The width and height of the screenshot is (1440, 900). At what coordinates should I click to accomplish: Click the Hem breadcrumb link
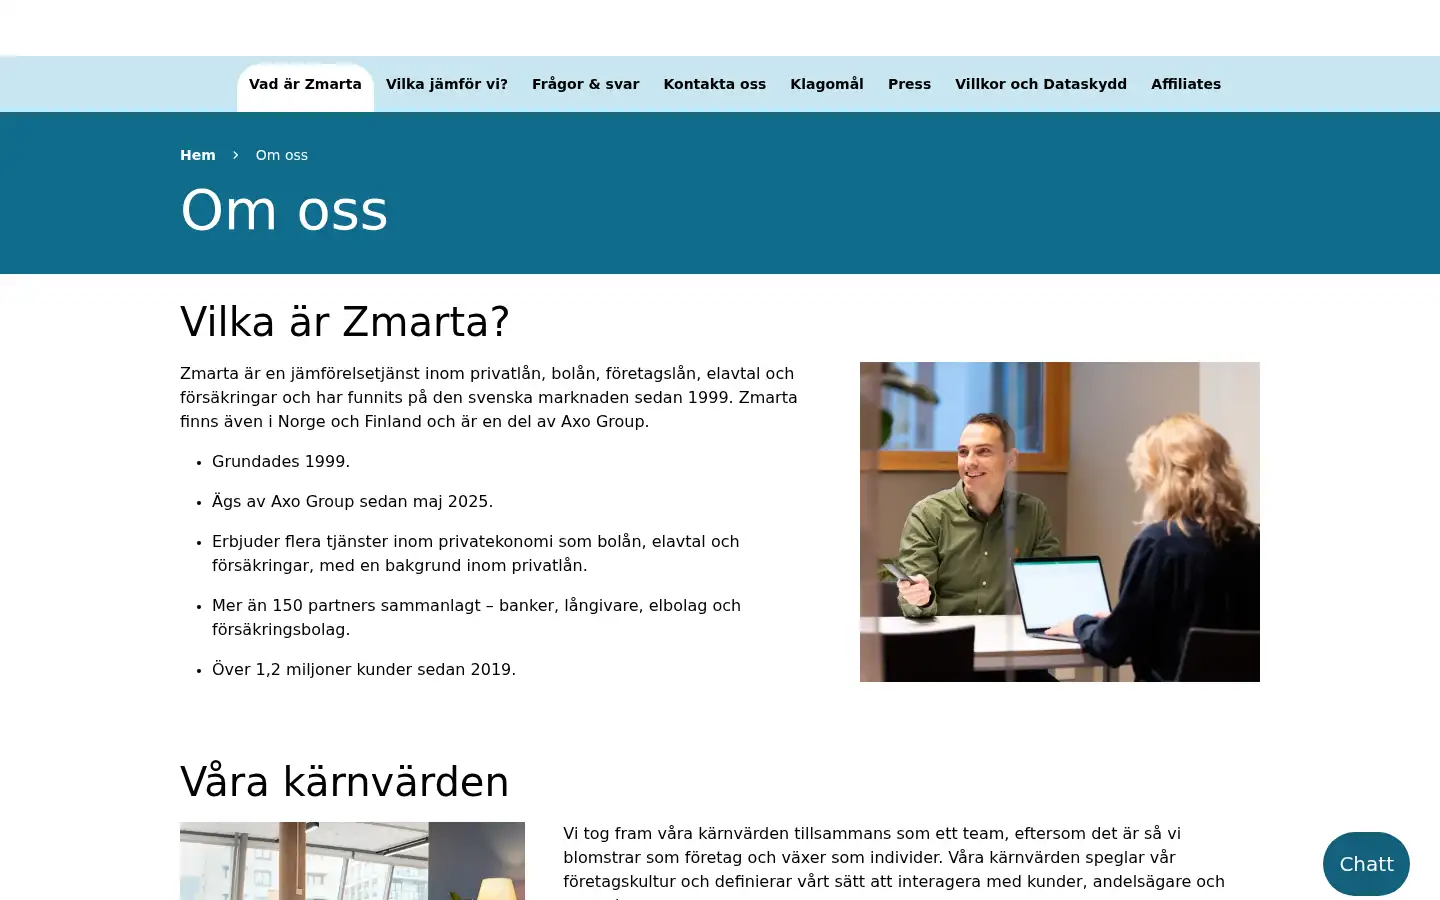click(198, 155)
